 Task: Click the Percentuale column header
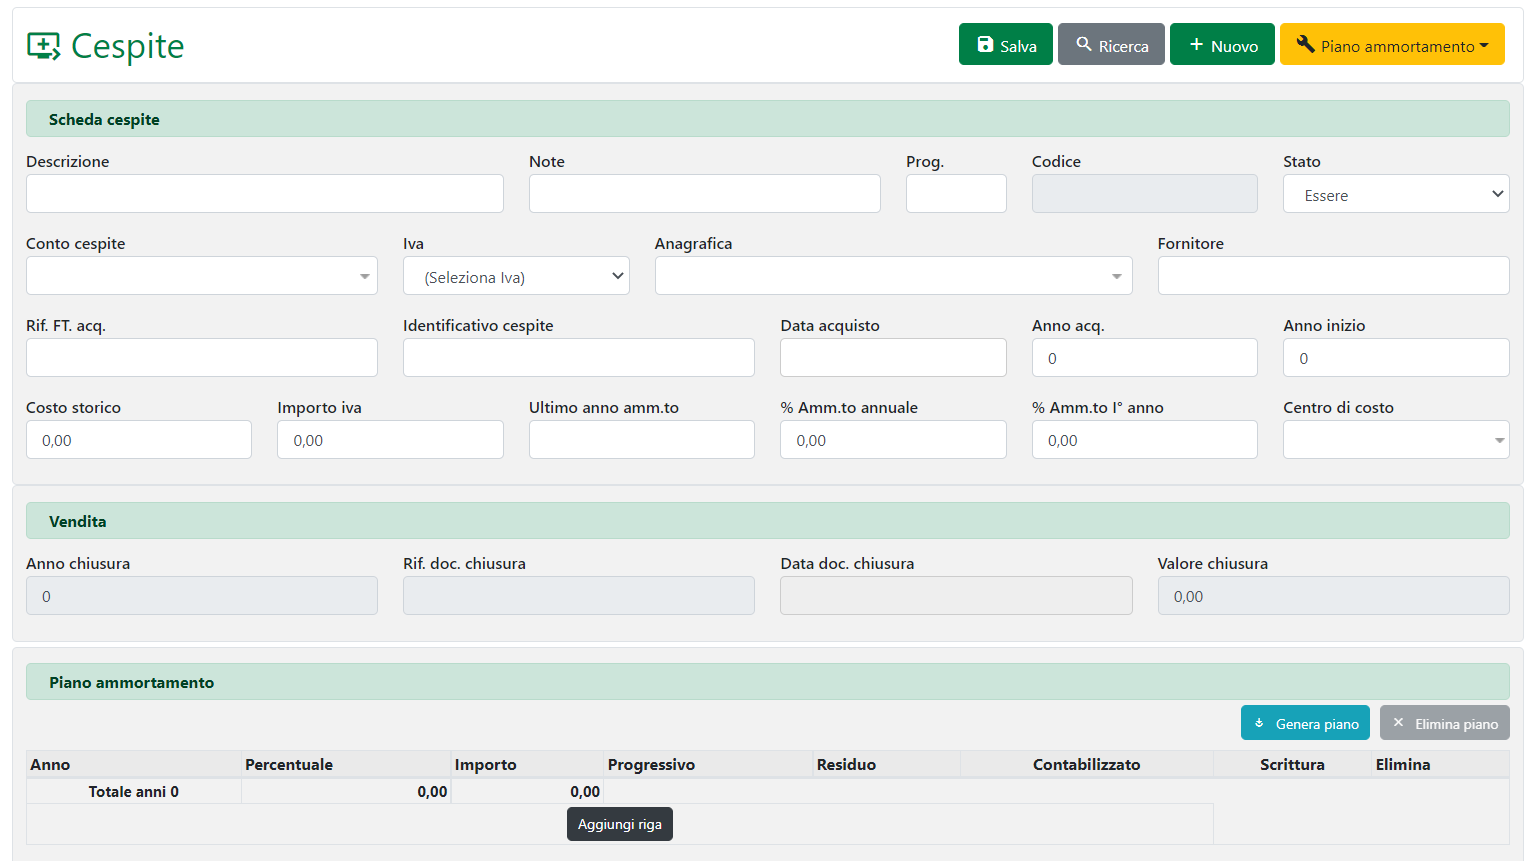tap(289, 765)
